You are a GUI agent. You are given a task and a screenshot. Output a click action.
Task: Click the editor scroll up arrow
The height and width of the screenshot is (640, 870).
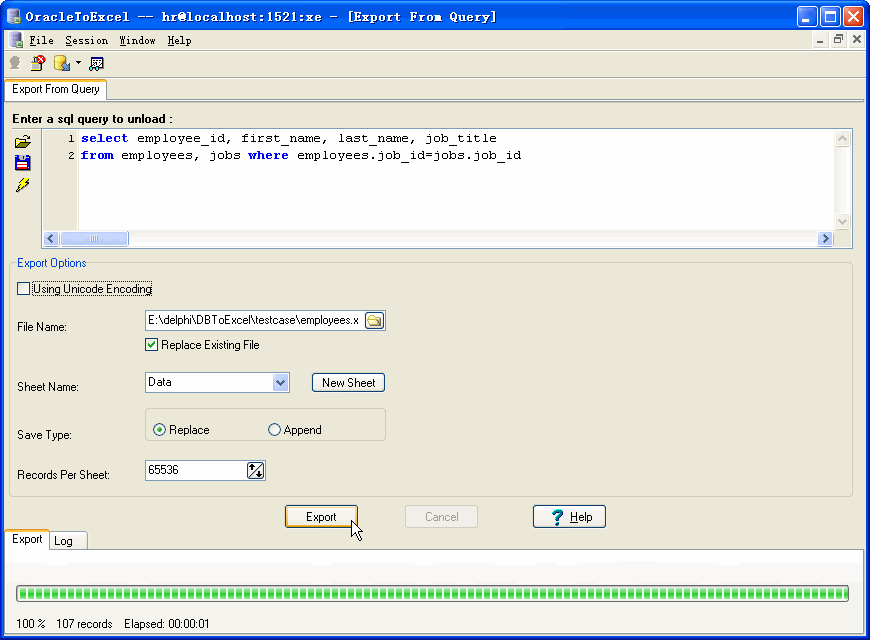(x=842, y=138)
